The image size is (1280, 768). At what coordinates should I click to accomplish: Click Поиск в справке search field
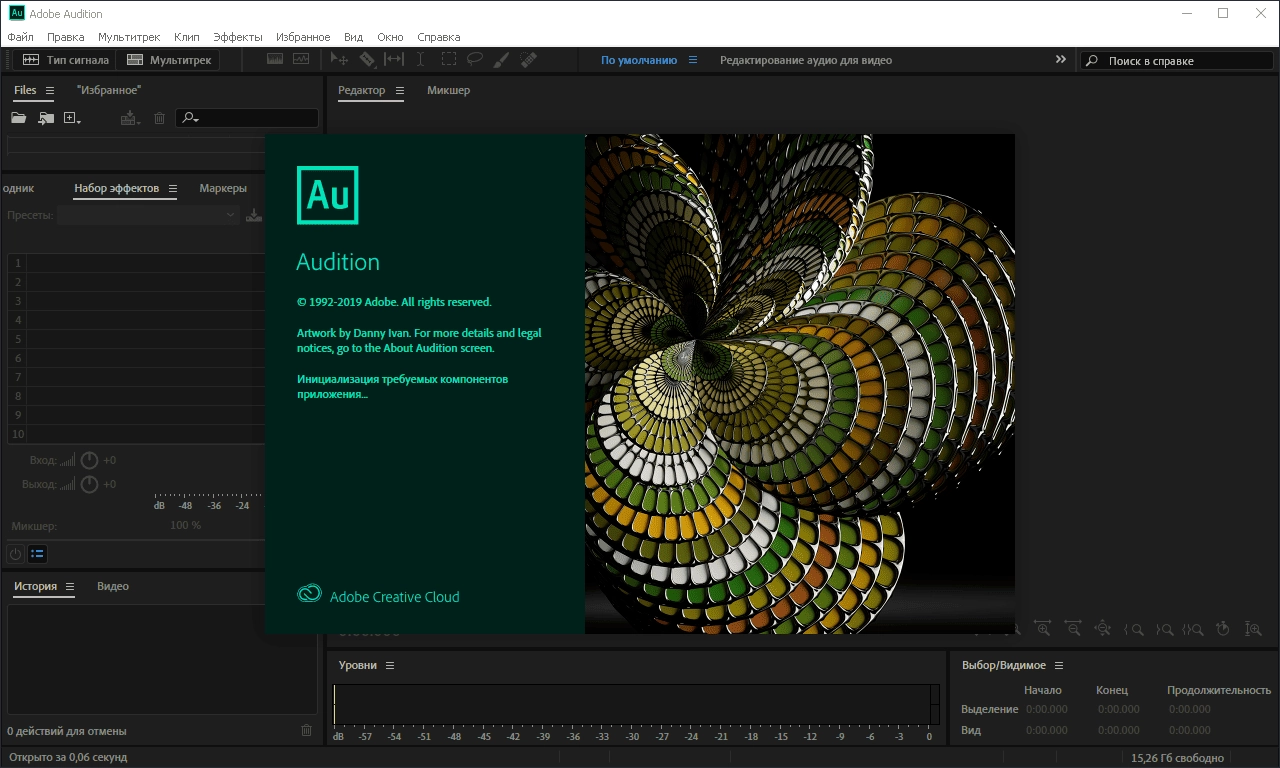[x=1177, y=60]
